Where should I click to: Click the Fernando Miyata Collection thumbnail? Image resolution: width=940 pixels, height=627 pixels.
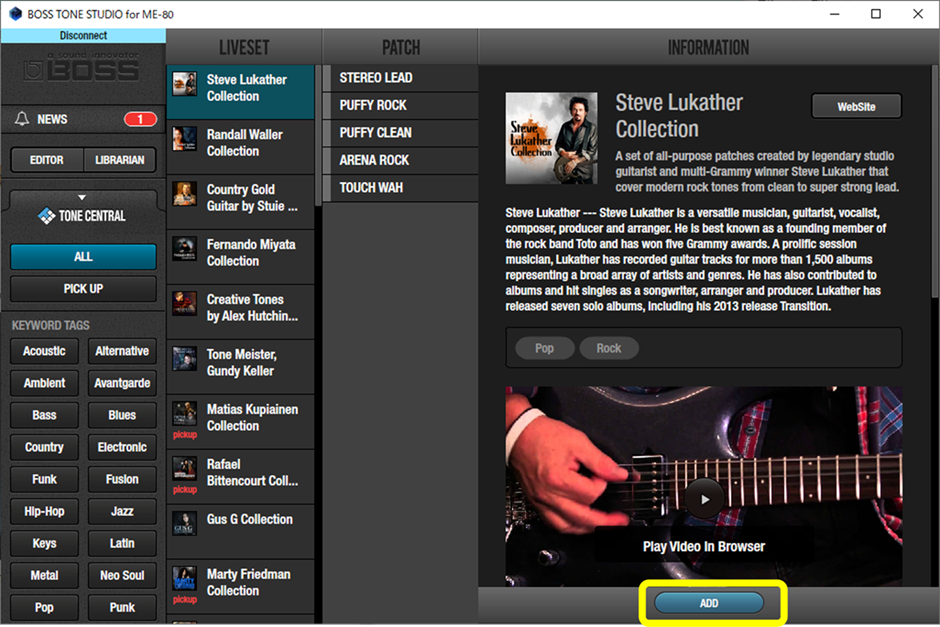tap(185, 249)
